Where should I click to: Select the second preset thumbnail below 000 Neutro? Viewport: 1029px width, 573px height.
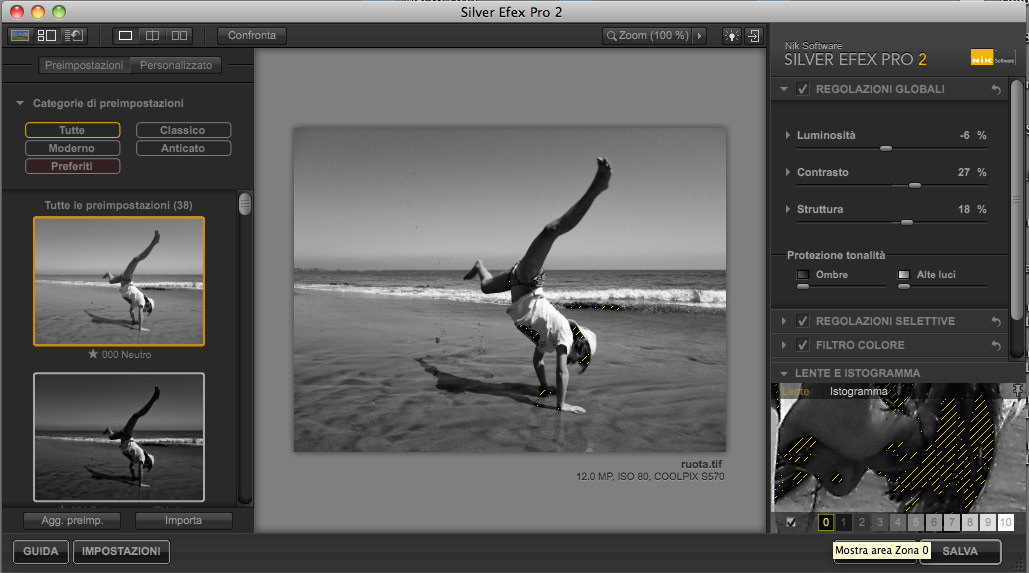click(x=119, y=437)
